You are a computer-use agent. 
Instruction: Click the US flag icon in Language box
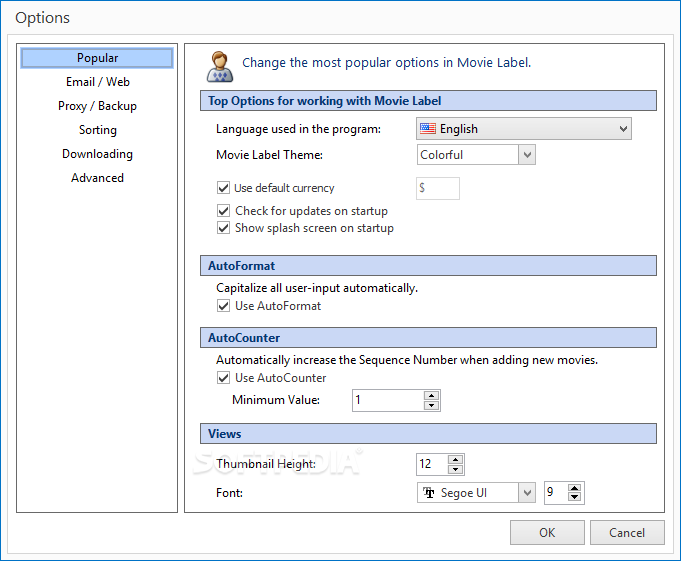click(428, 129)
